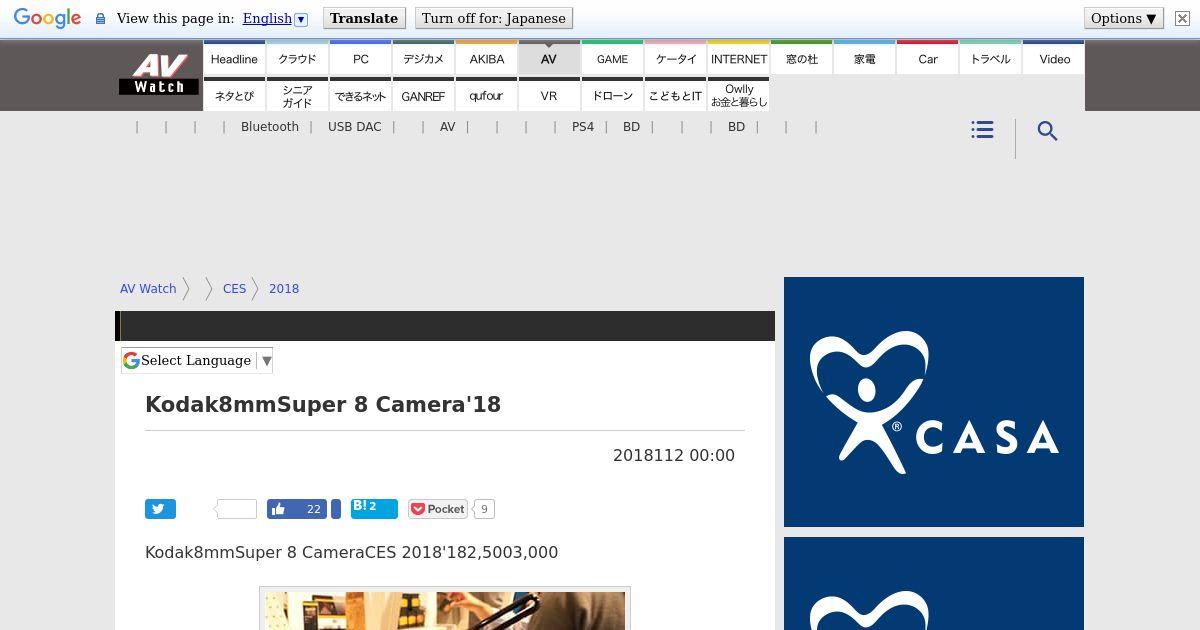Turn off translation for Japanese
This screenshot has height=630, width=1200.
click(494, 18)
